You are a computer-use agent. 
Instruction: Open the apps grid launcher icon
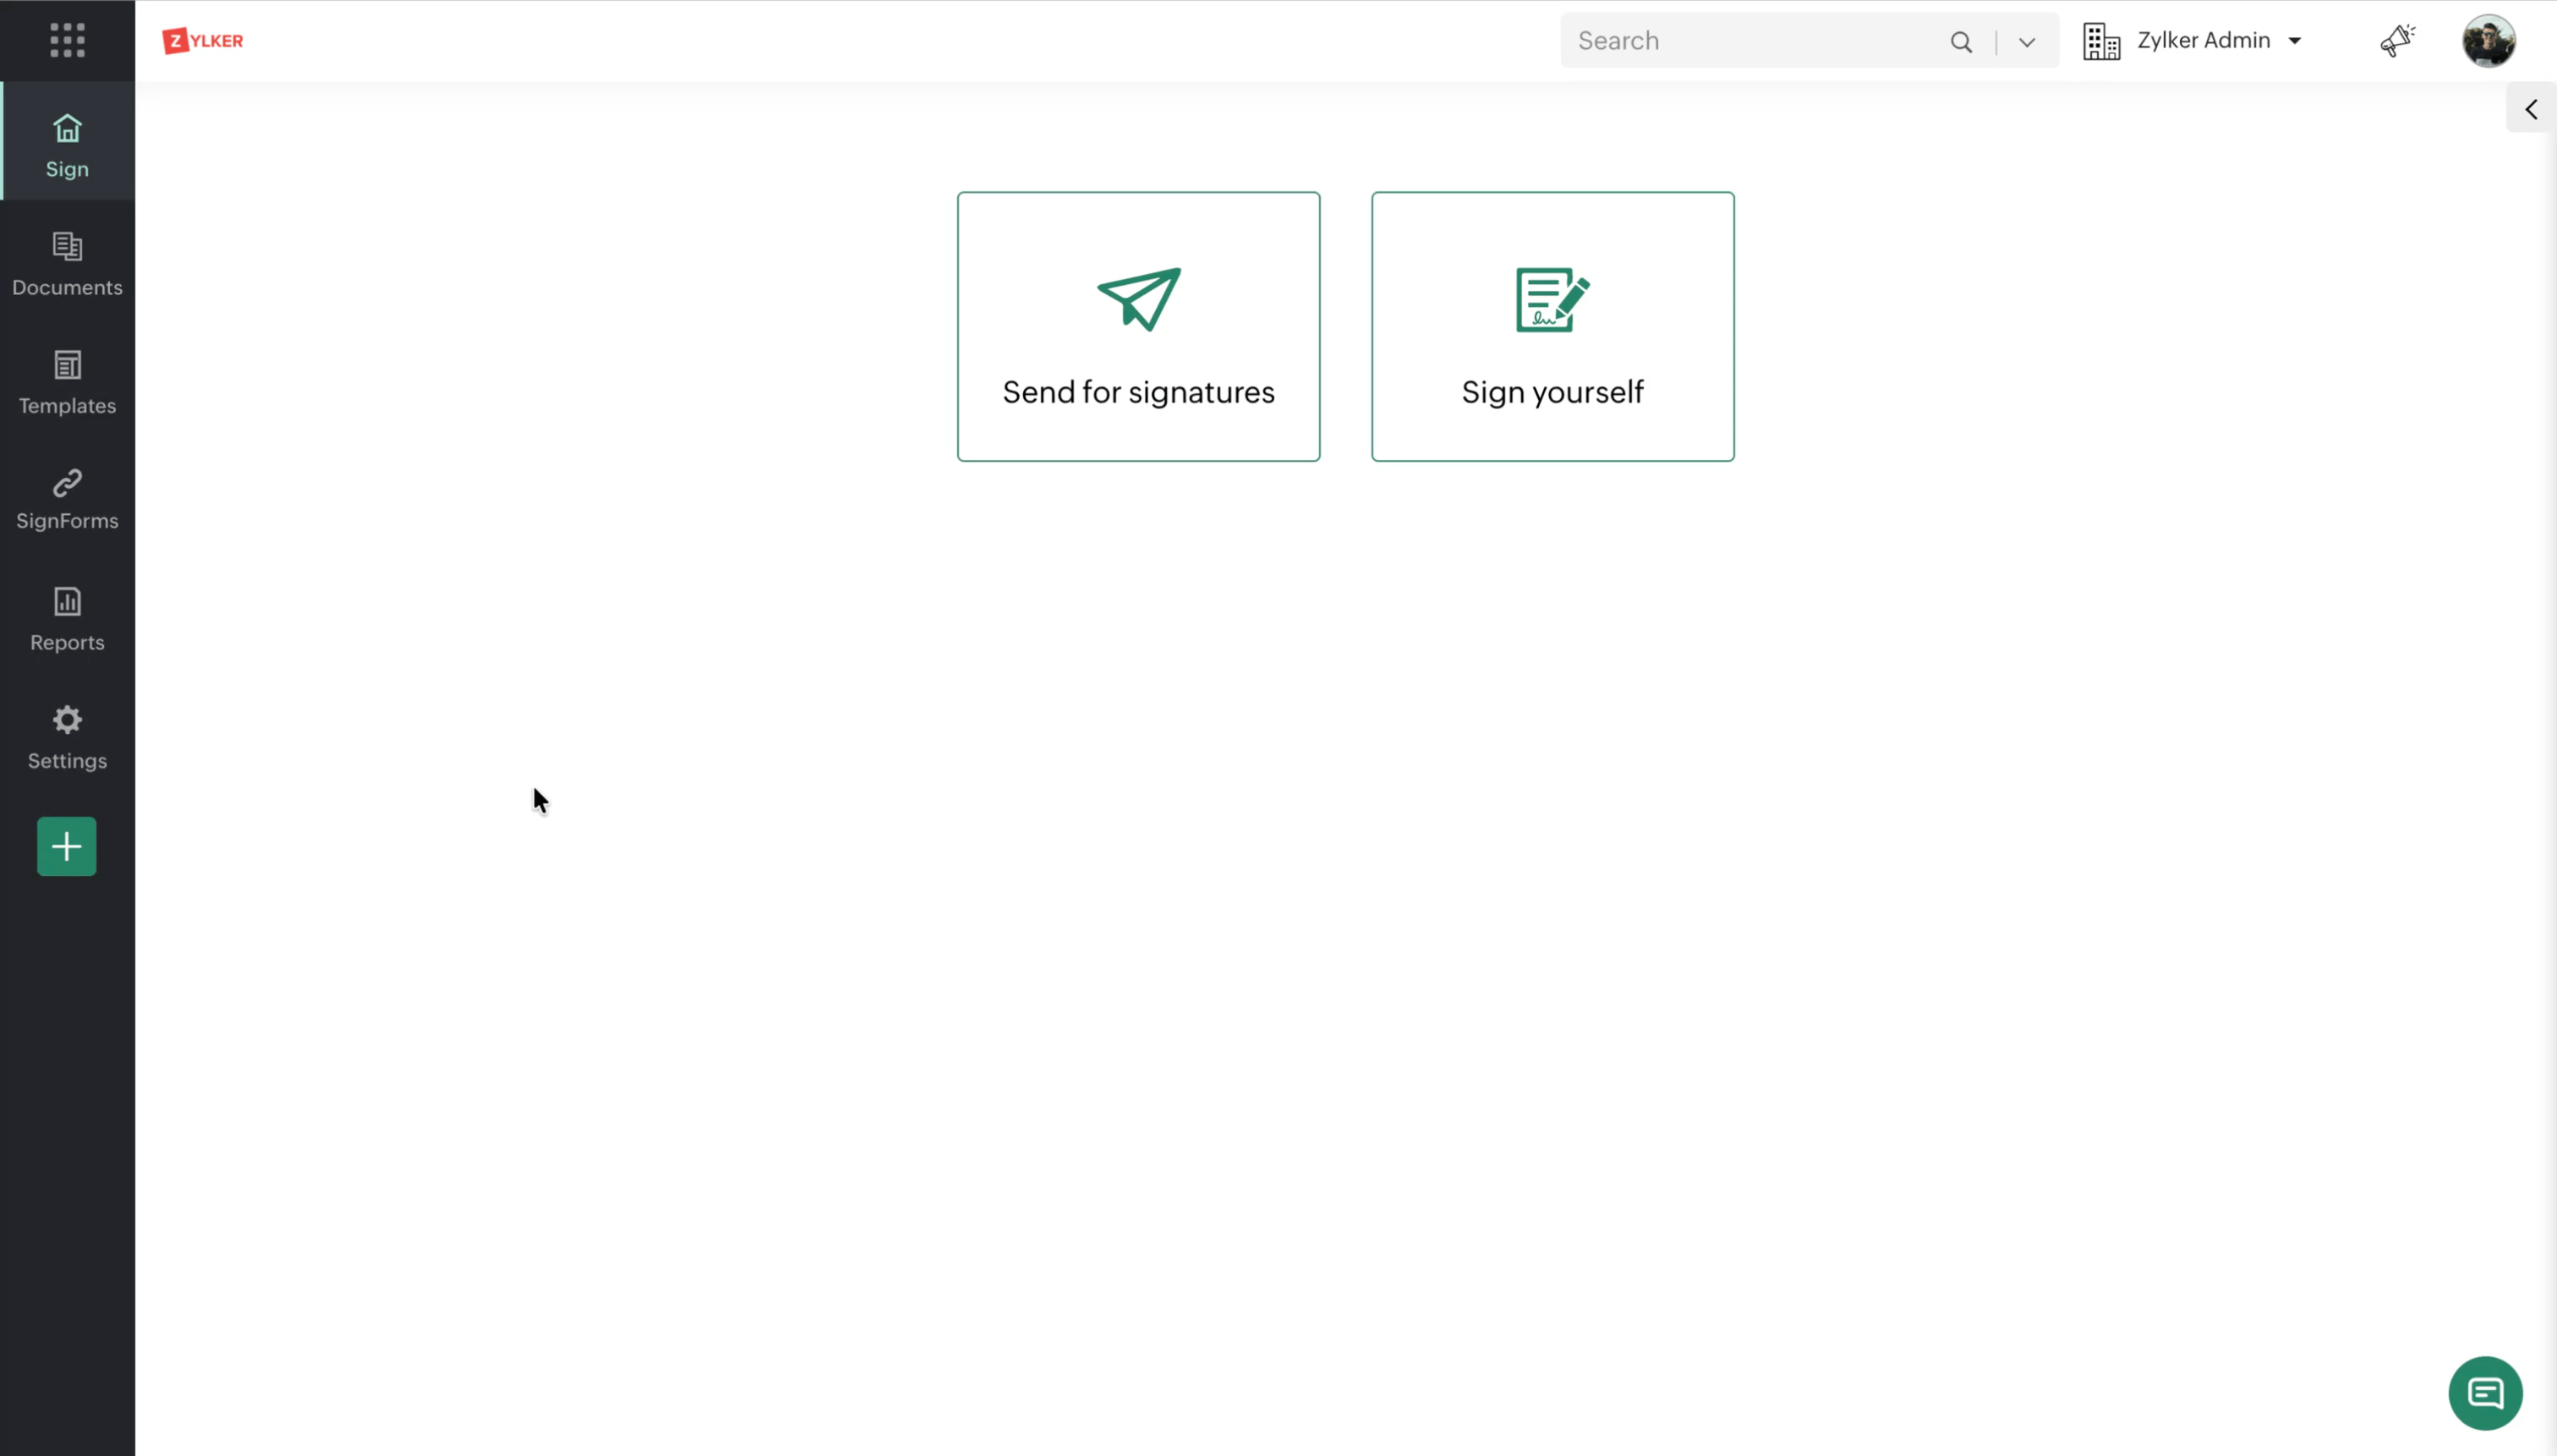click(67, 40)
